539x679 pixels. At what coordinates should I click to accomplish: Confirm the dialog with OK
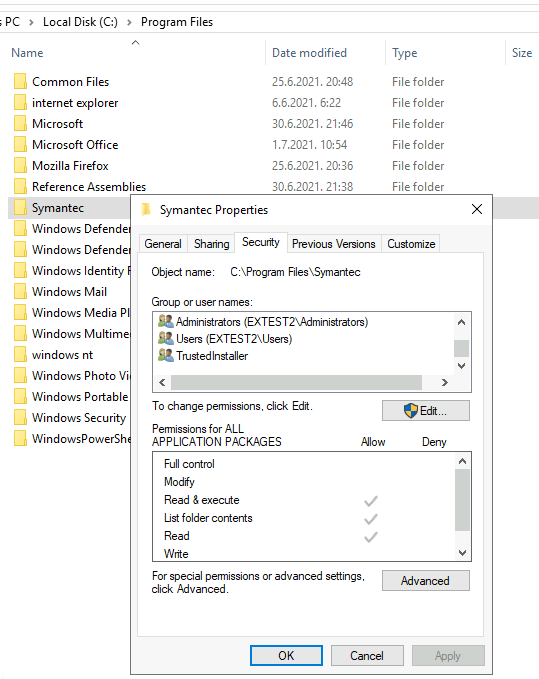click(x=286, y=655)
